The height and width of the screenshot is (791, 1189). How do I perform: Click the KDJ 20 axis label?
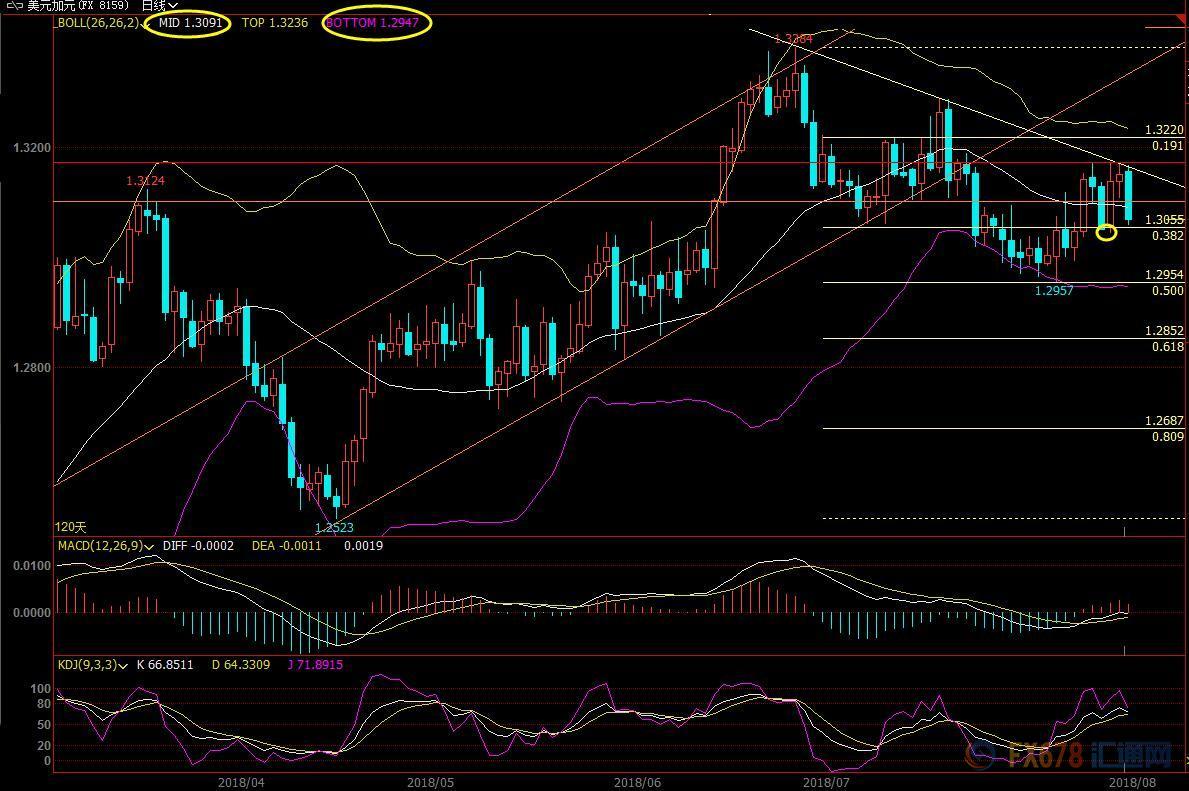click(44, 746)
